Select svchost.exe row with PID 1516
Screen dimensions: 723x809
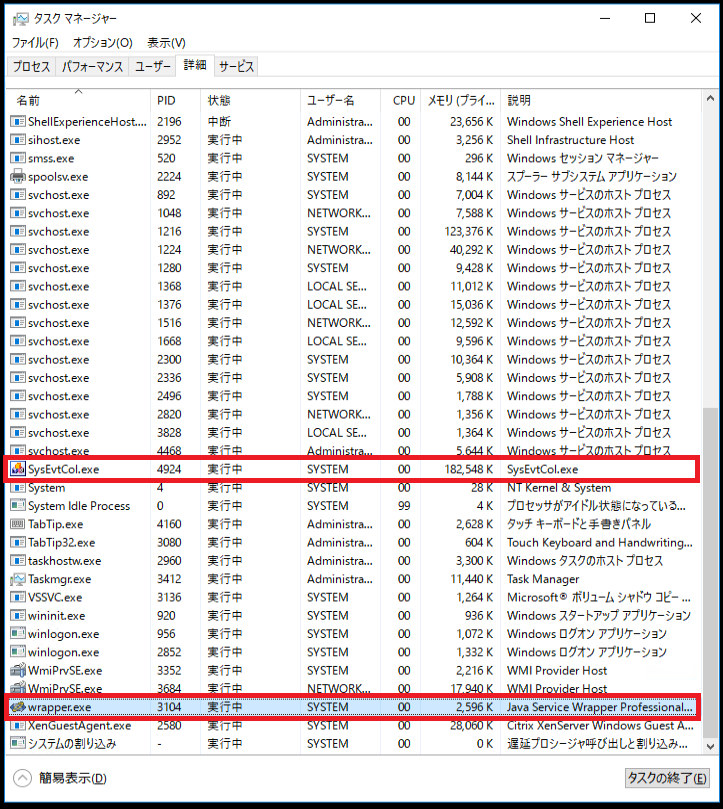354,323
